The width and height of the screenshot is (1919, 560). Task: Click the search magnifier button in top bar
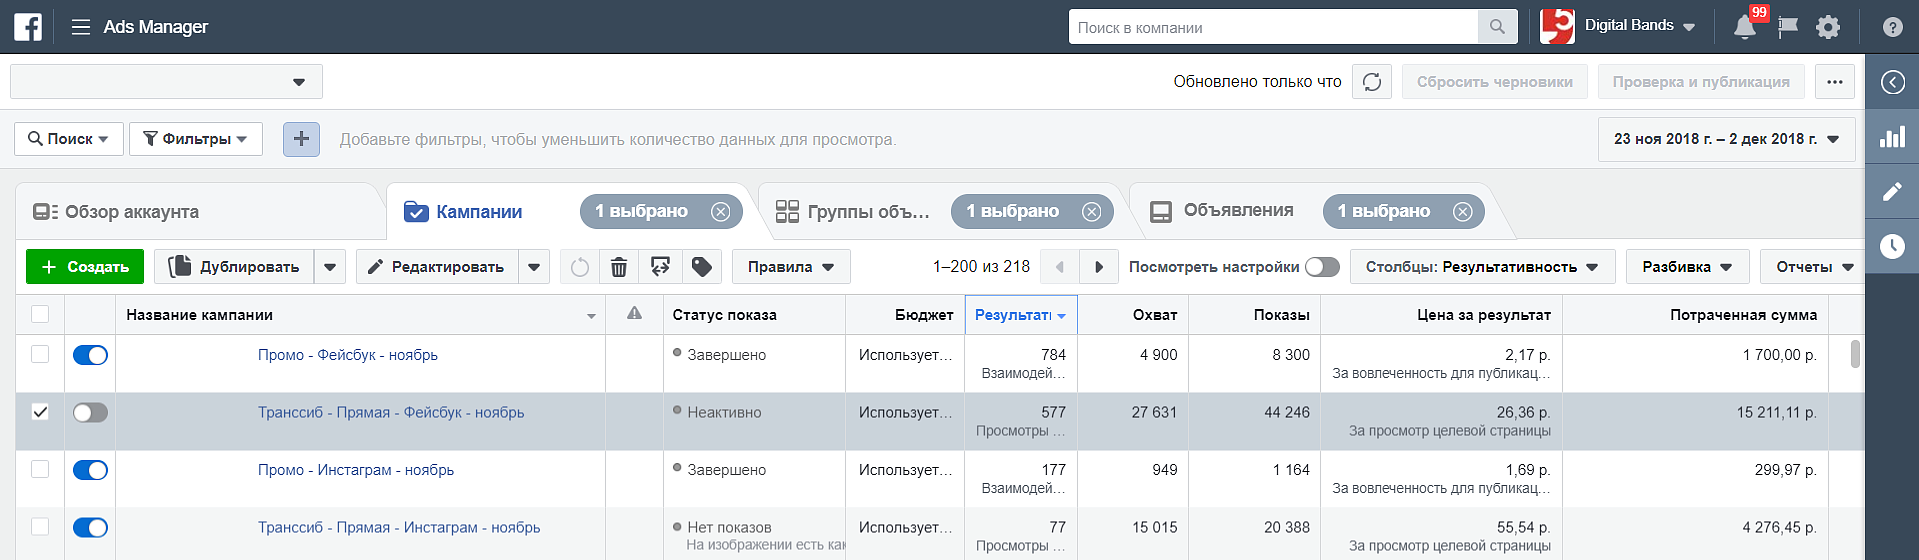click(x=1497, y=27)
